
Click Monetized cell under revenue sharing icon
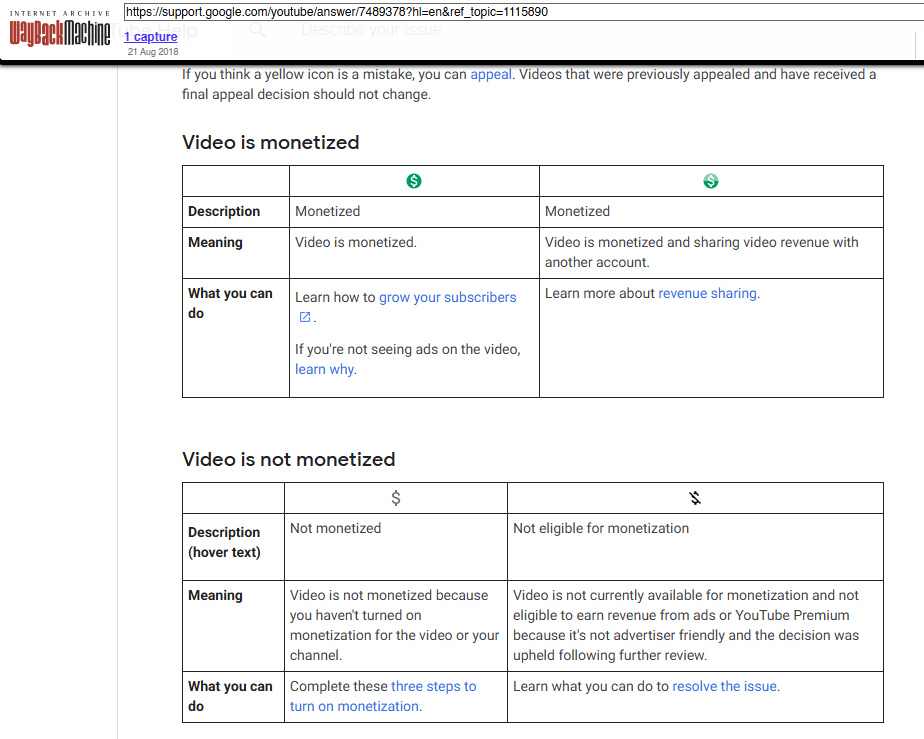coord(711,212)
